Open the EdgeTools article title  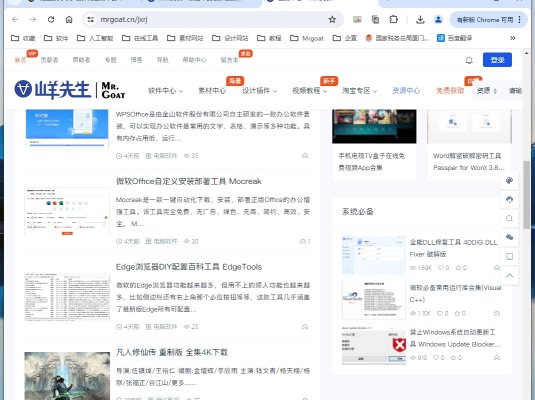point(189,267)
